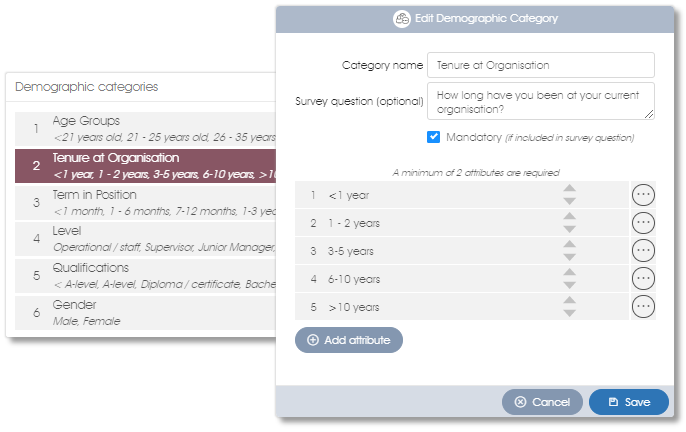Move '<1 year' attribute down
The width and height of the screenshot is (686, 432).
click(569, 201)
